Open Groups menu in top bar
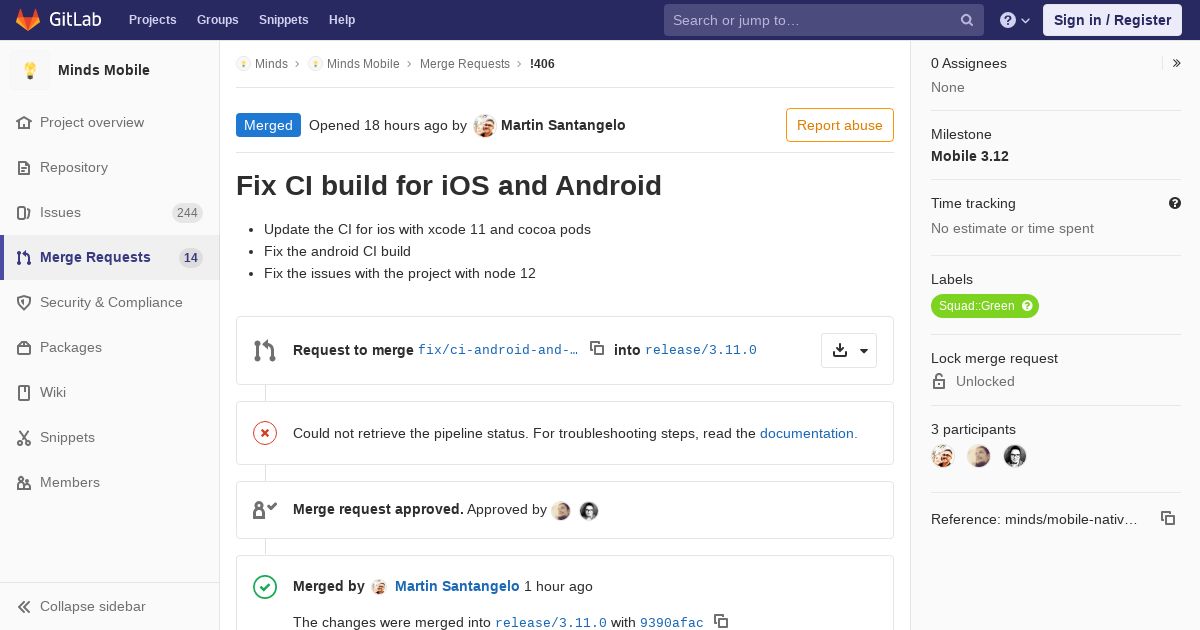 tap(217, 20)
